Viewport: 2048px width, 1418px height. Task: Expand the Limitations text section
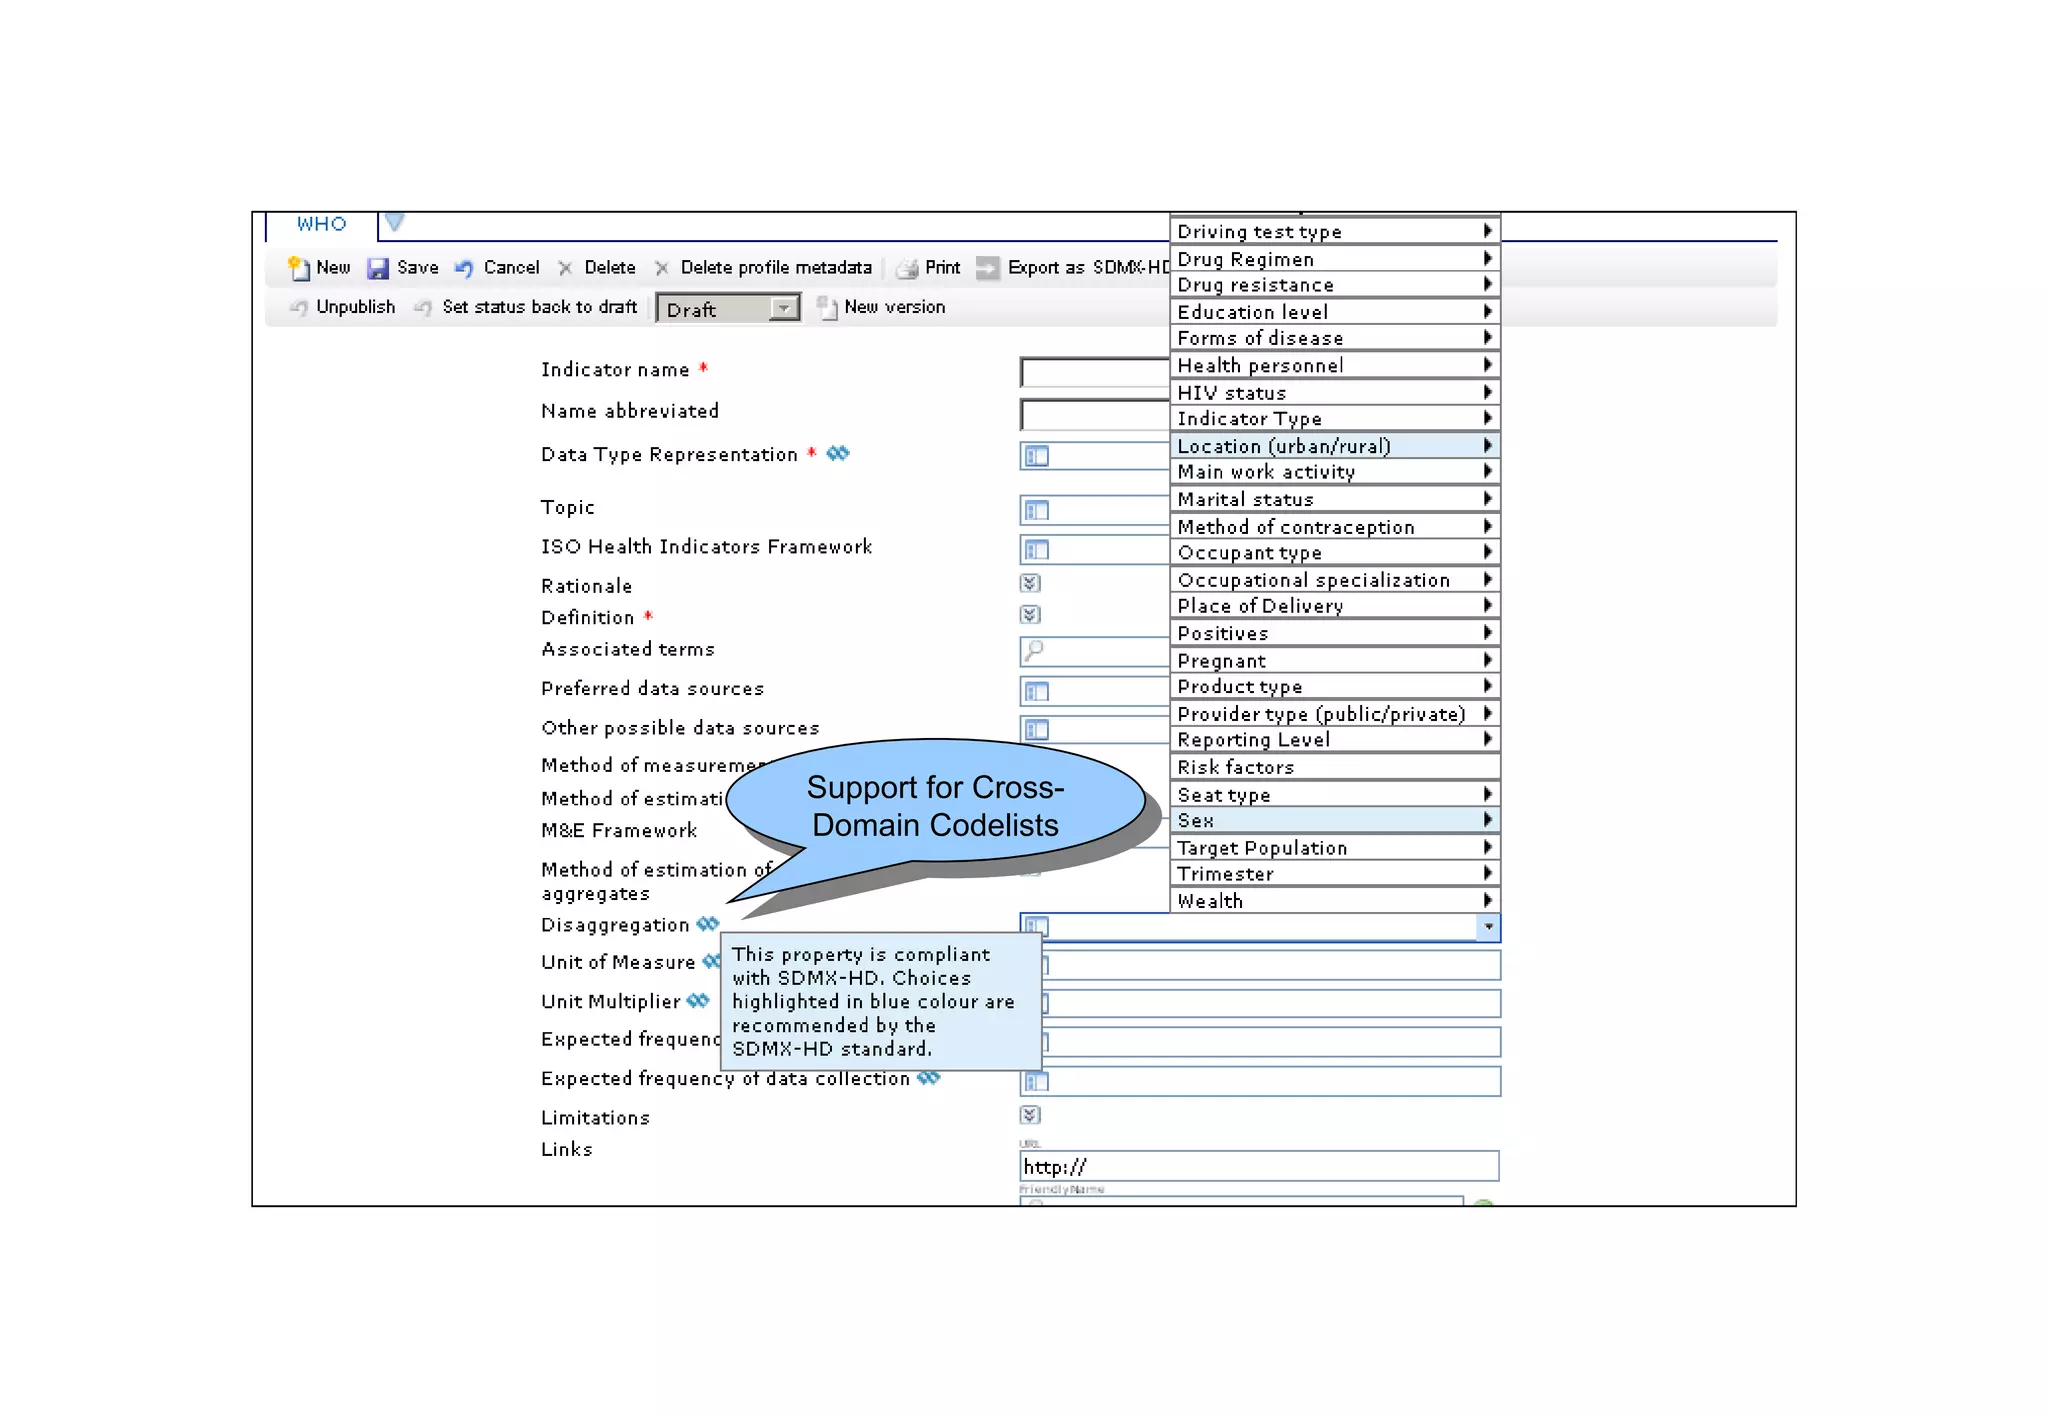(x=1030, y=1115)
